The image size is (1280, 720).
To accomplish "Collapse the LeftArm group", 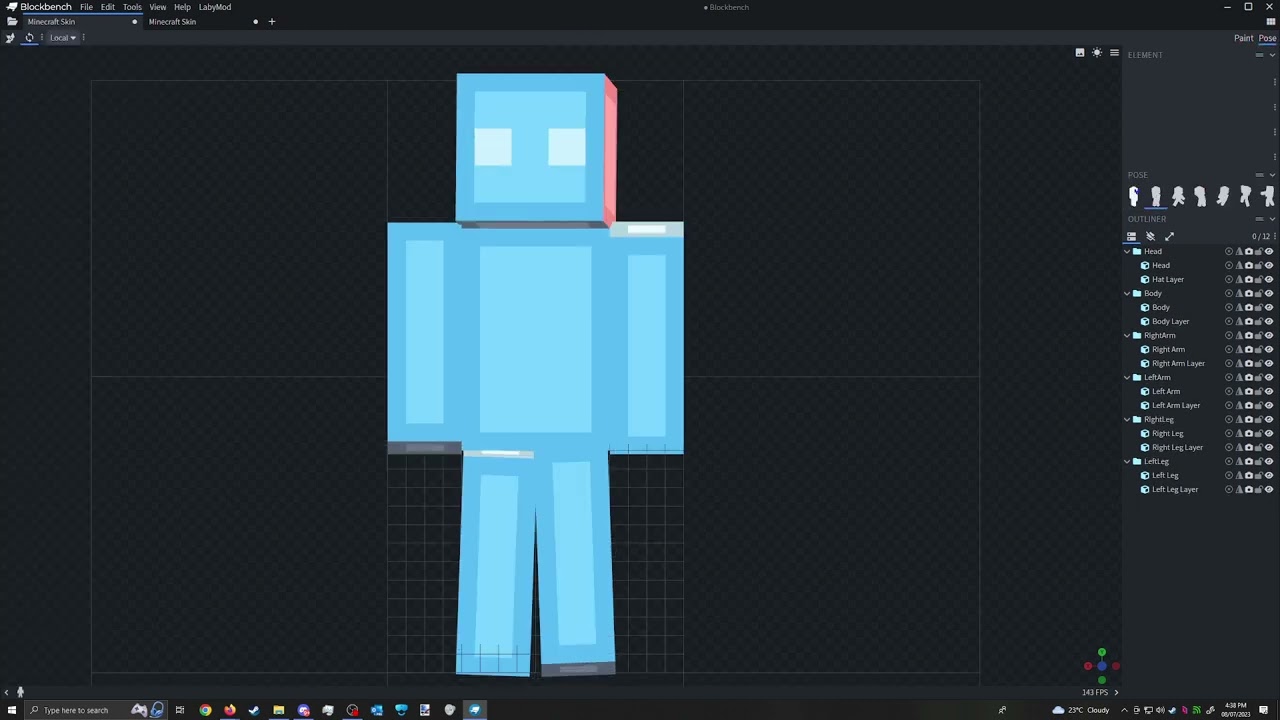I will click(1128, 378).
